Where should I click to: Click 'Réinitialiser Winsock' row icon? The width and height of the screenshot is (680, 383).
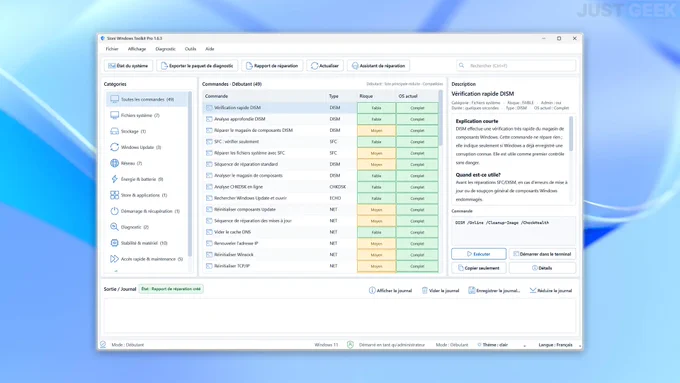point(209,255)
